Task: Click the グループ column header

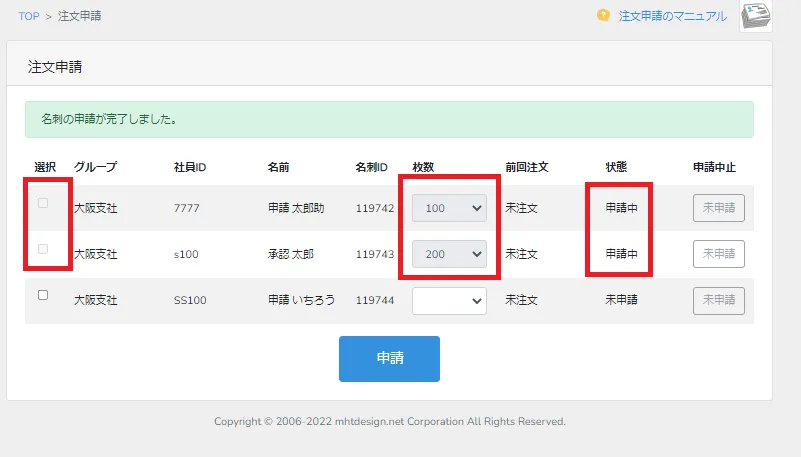Action: 96,167
